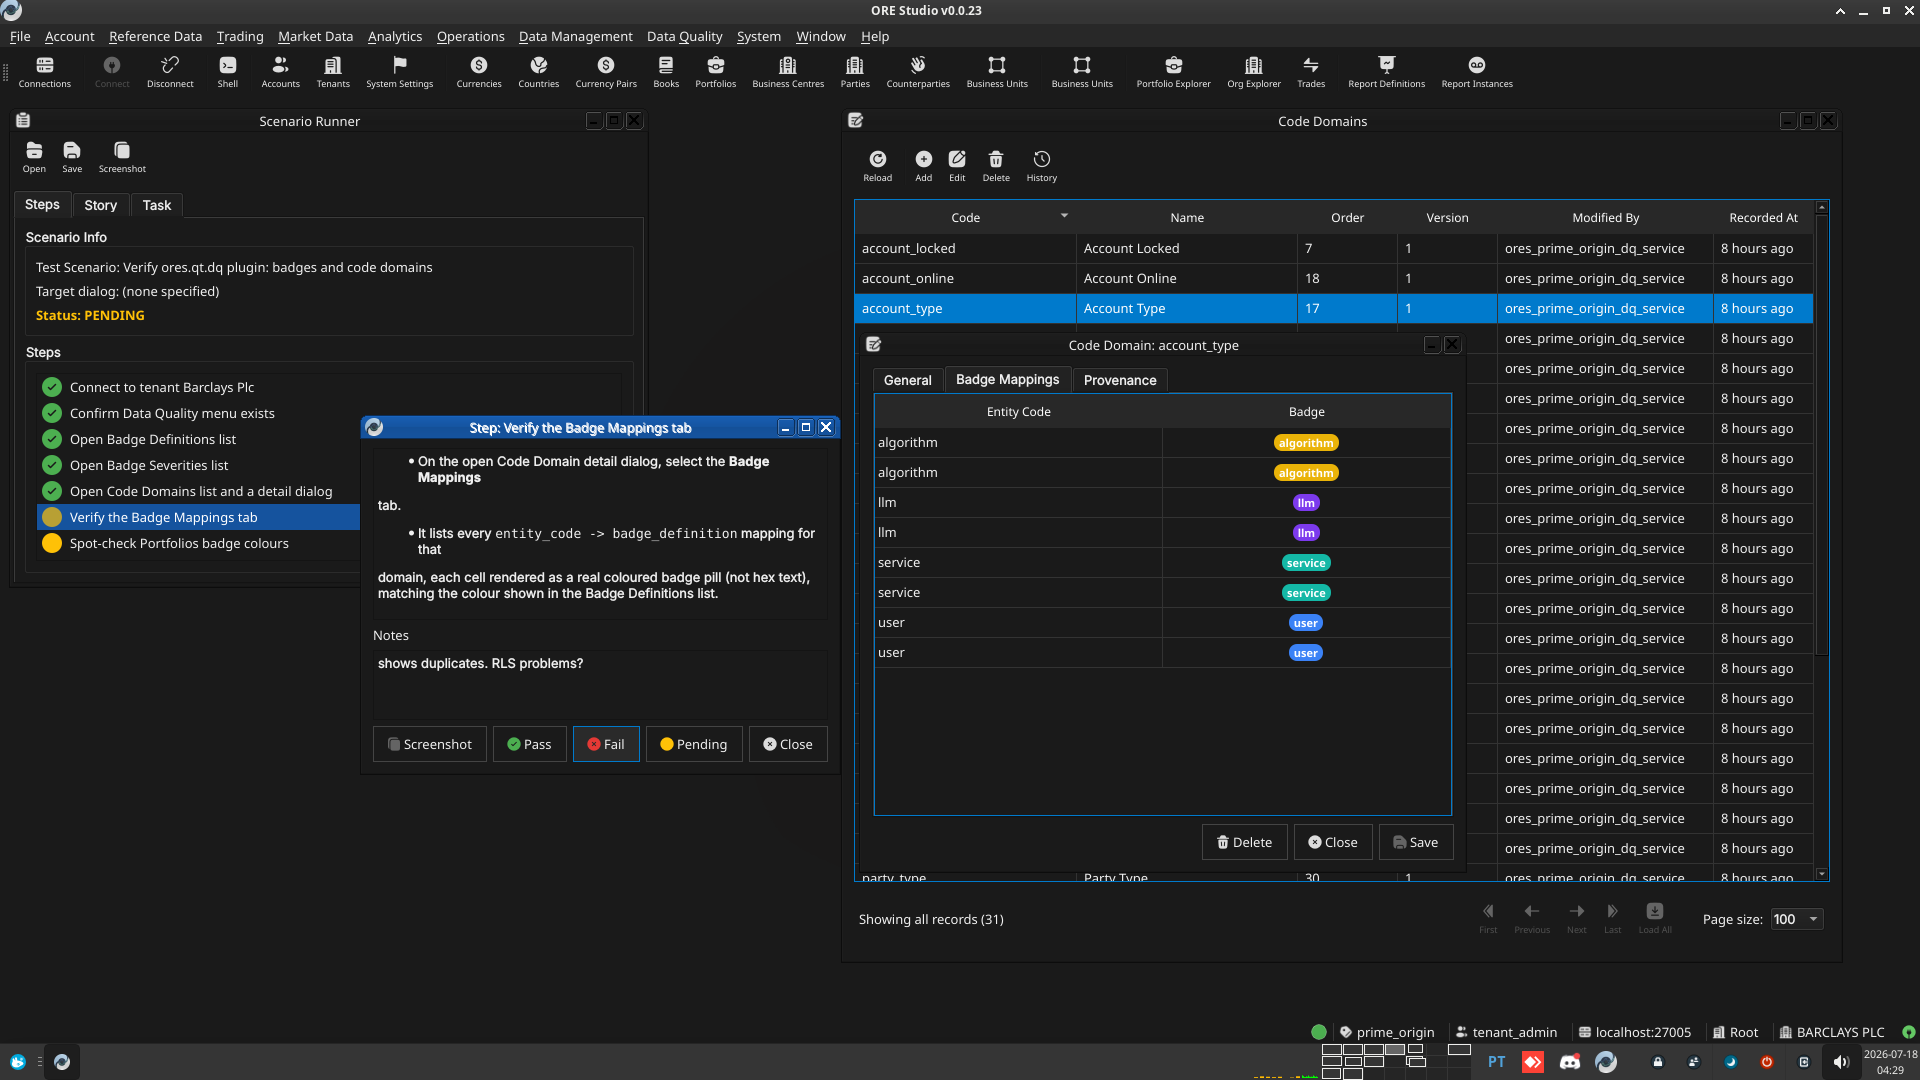Viewport: 1920px width, 1080px height.
Task: Click Delete button in Code Domain dialog
Action: point(1244,842)
